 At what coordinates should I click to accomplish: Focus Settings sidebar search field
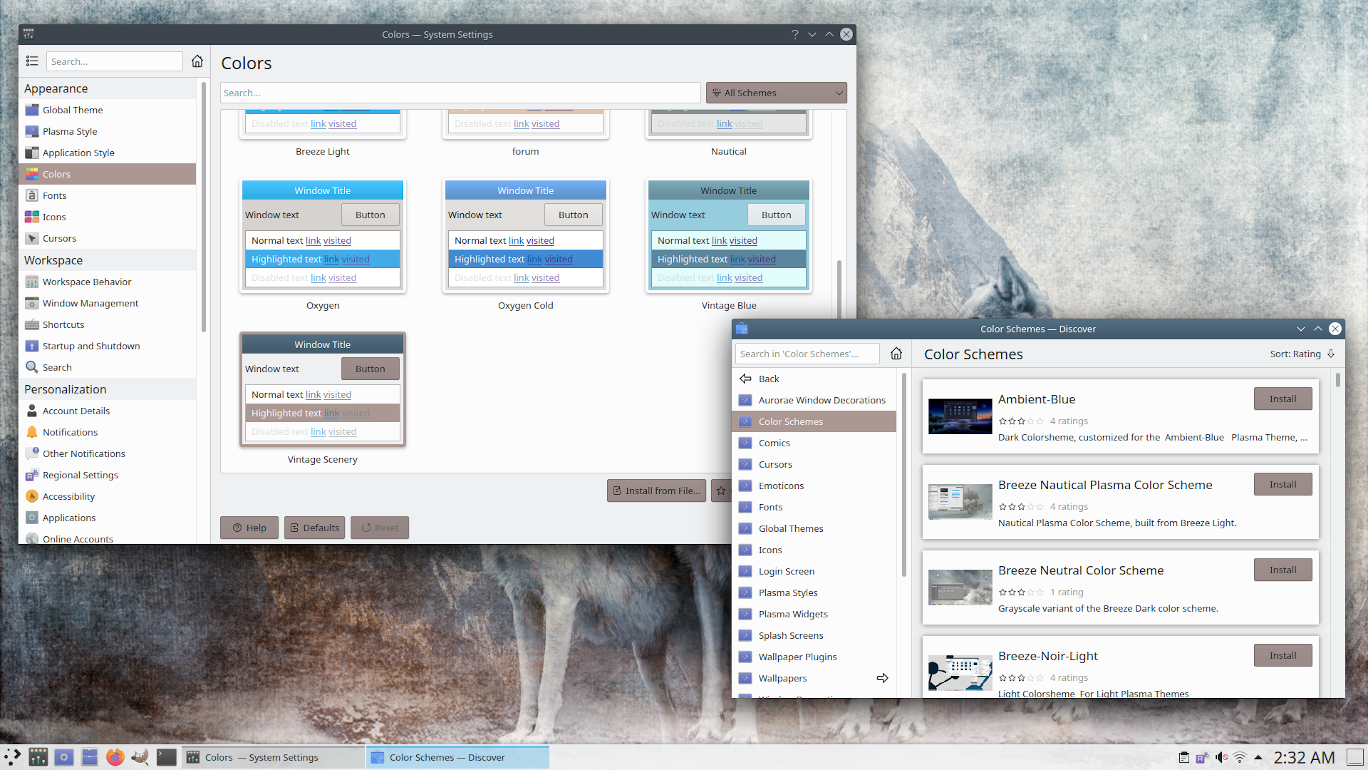114,61
